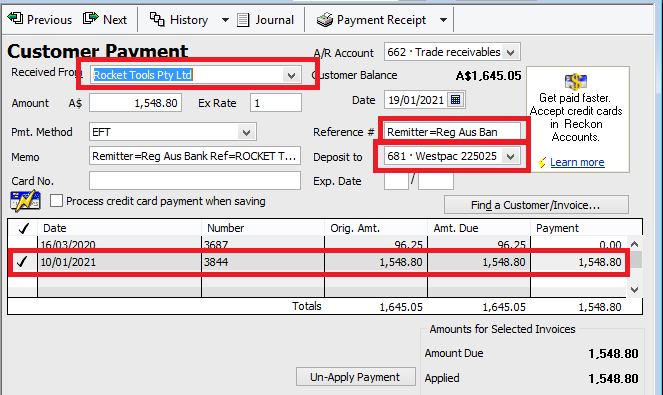This screenshot has height=395, width=663.
Task: Click the Un-Apply Payment button
Action: [356, 377]
